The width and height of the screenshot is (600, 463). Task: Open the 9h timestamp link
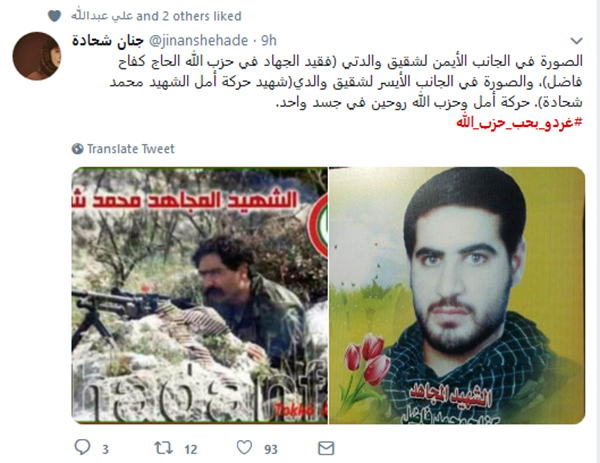[269, 40]
